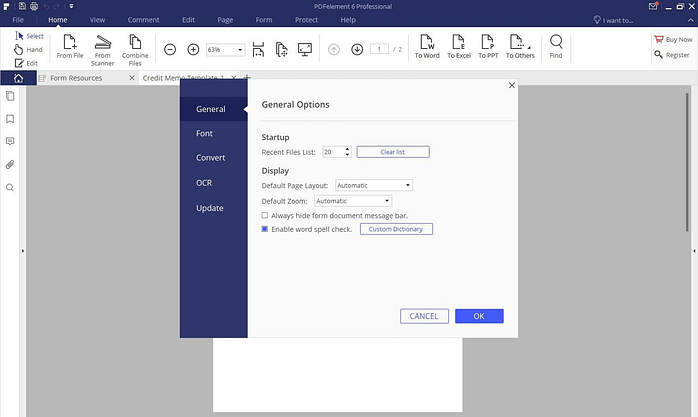Click the zoom out minus icon

(169, 49)
